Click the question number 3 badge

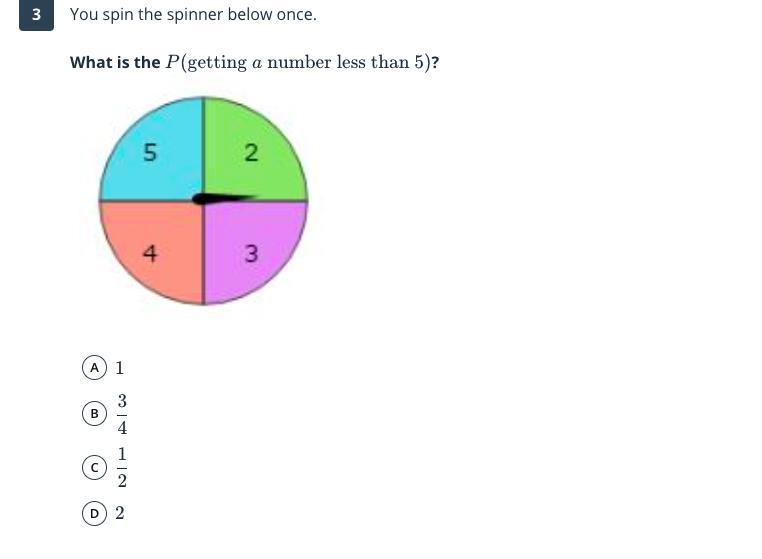36,15
